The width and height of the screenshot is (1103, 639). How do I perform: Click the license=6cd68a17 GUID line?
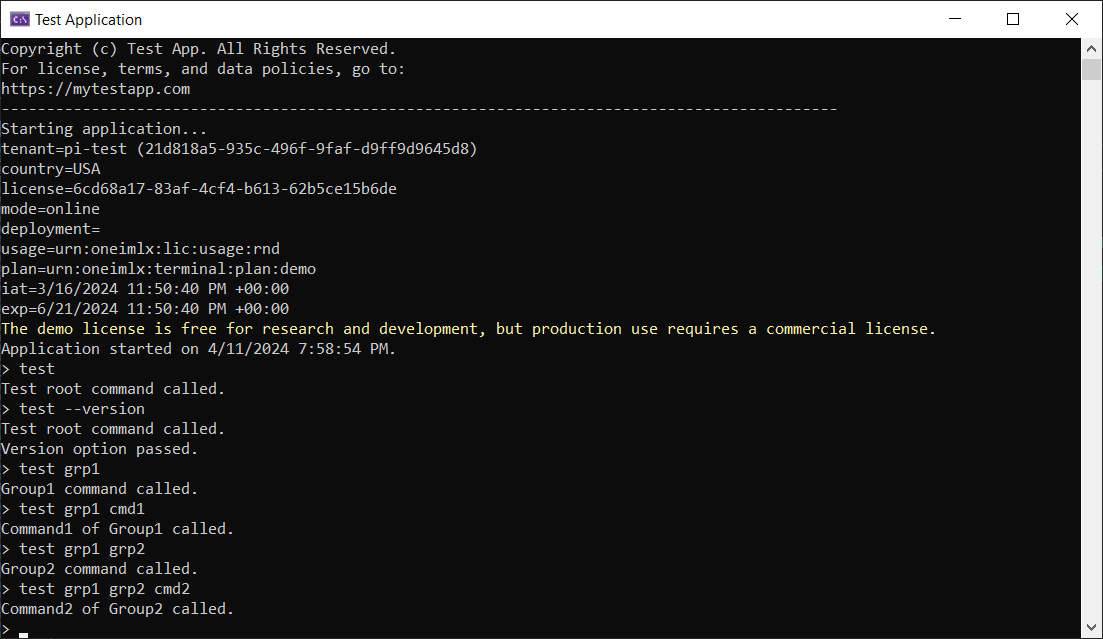point(198,189)
